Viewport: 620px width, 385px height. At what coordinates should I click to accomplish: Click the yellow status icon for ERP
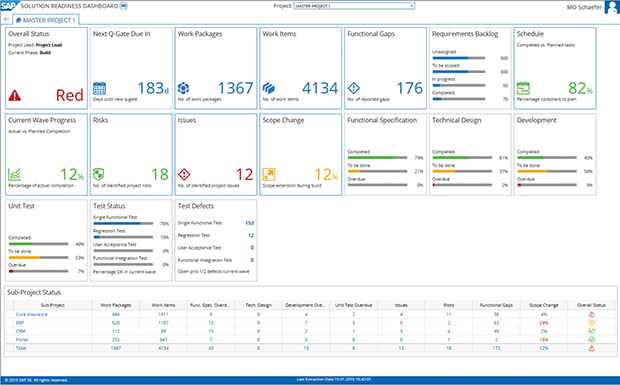pyautogui.click(x=592, y=323)
